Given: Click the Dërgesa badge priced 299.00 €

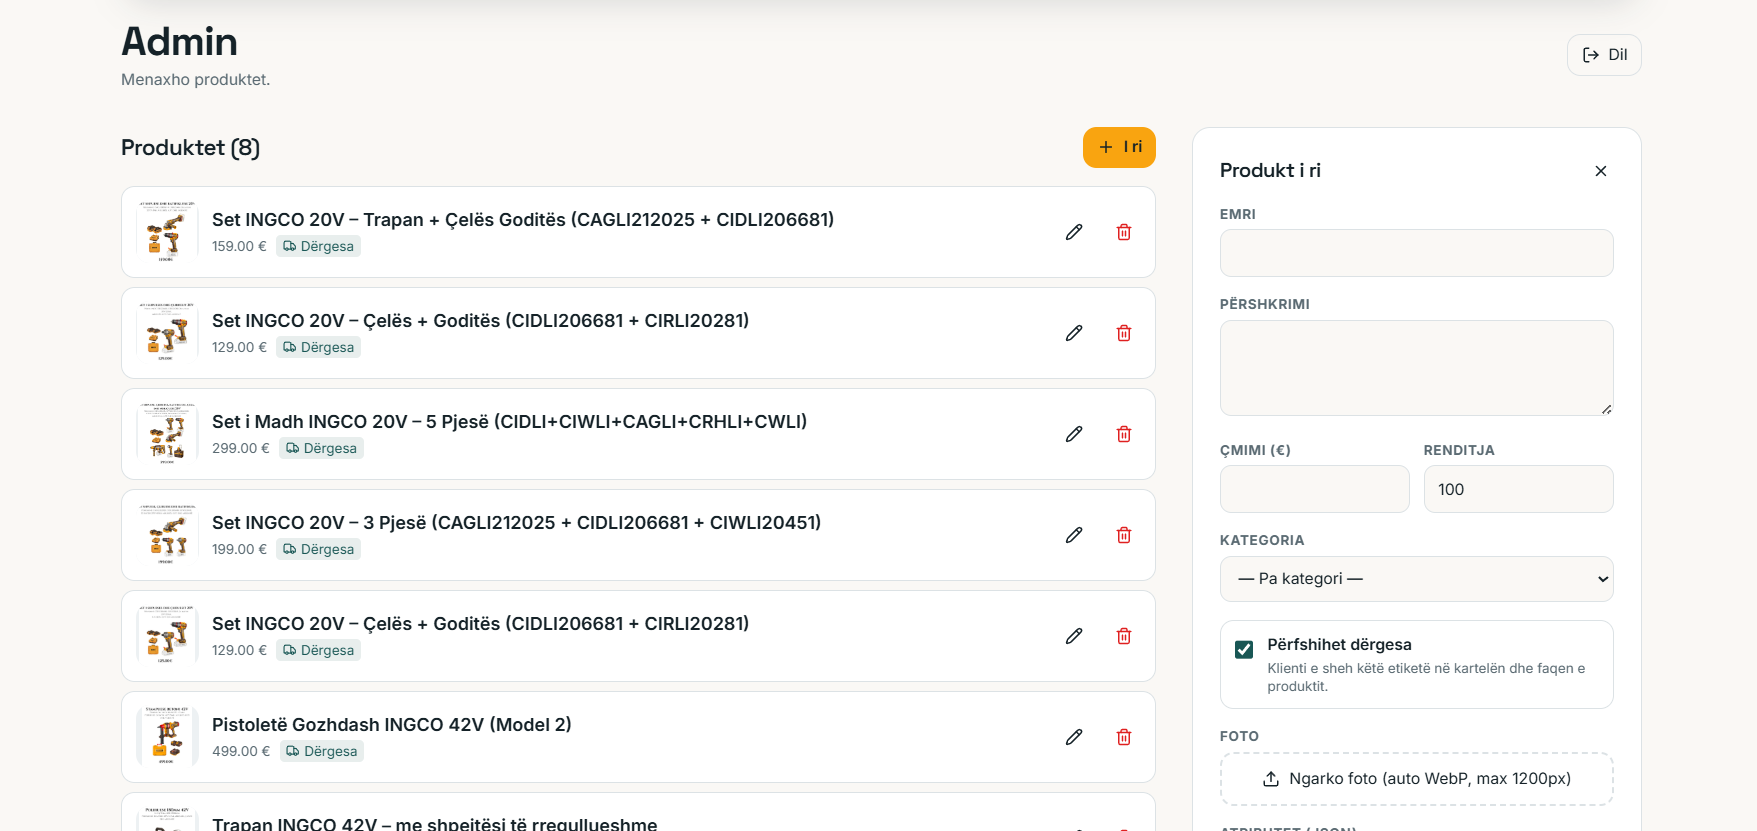Looking at the screenshot, I should 321,448.
